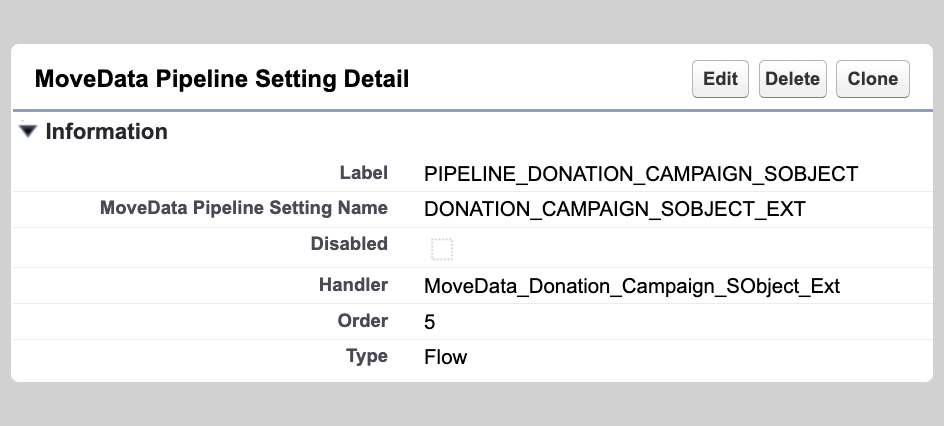Click the Information section heading text
Viewport: 944px width, 426px height.
[x=106, y=131]
